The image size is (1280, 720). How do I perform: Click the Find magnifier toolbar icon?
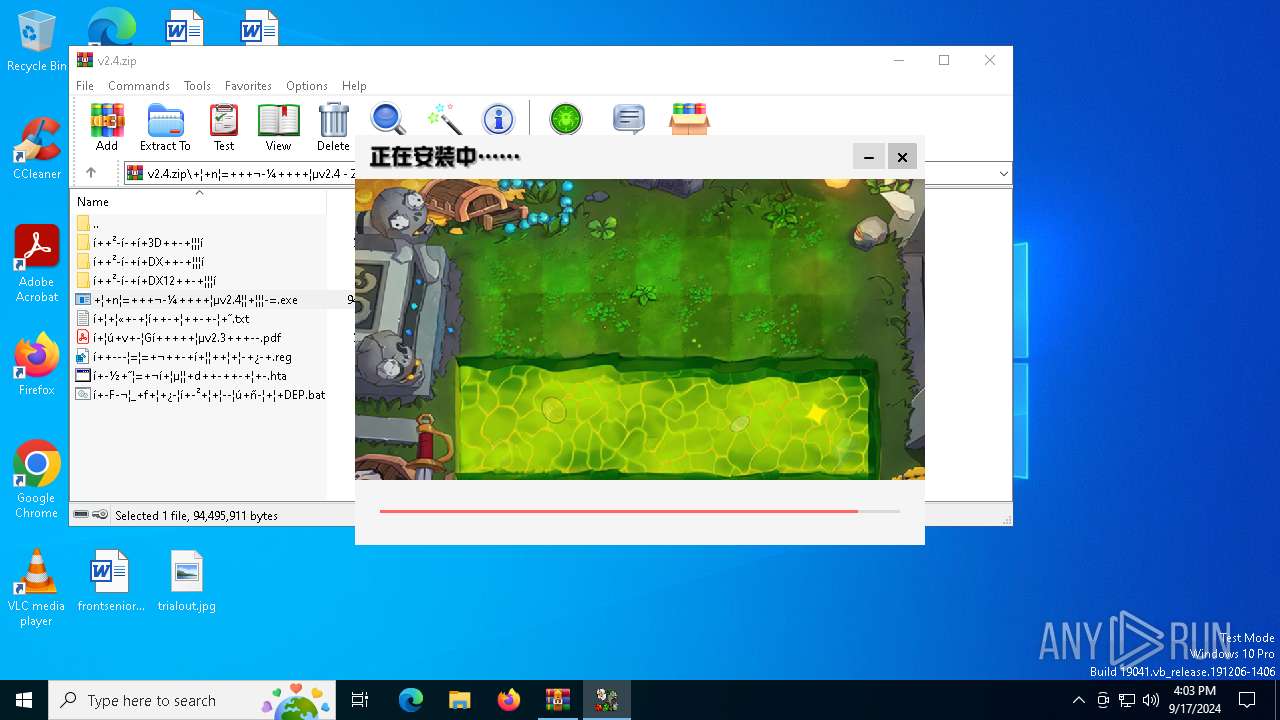(388, 119)
